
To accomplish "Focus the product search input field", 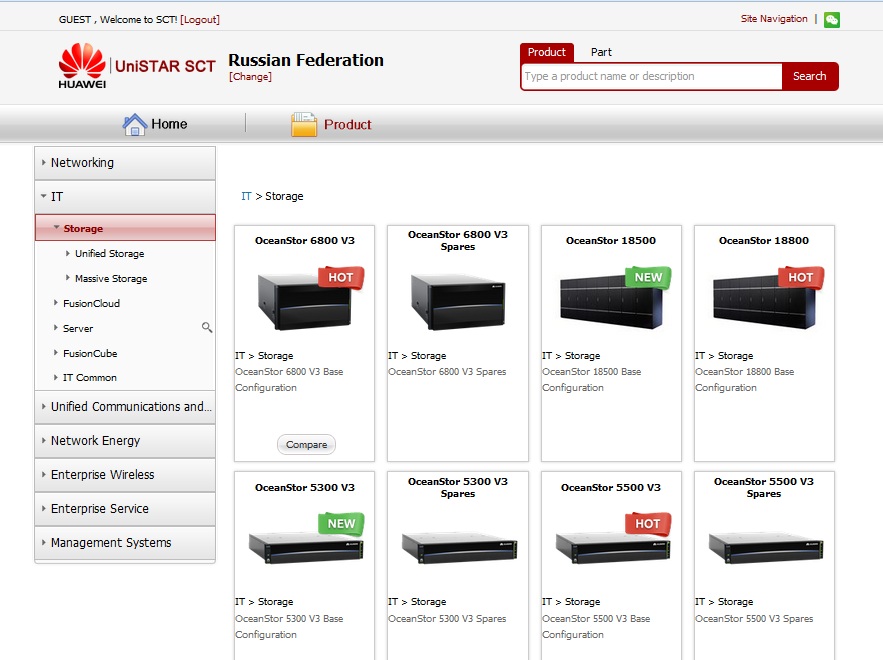I will click(x=652, y=76).
